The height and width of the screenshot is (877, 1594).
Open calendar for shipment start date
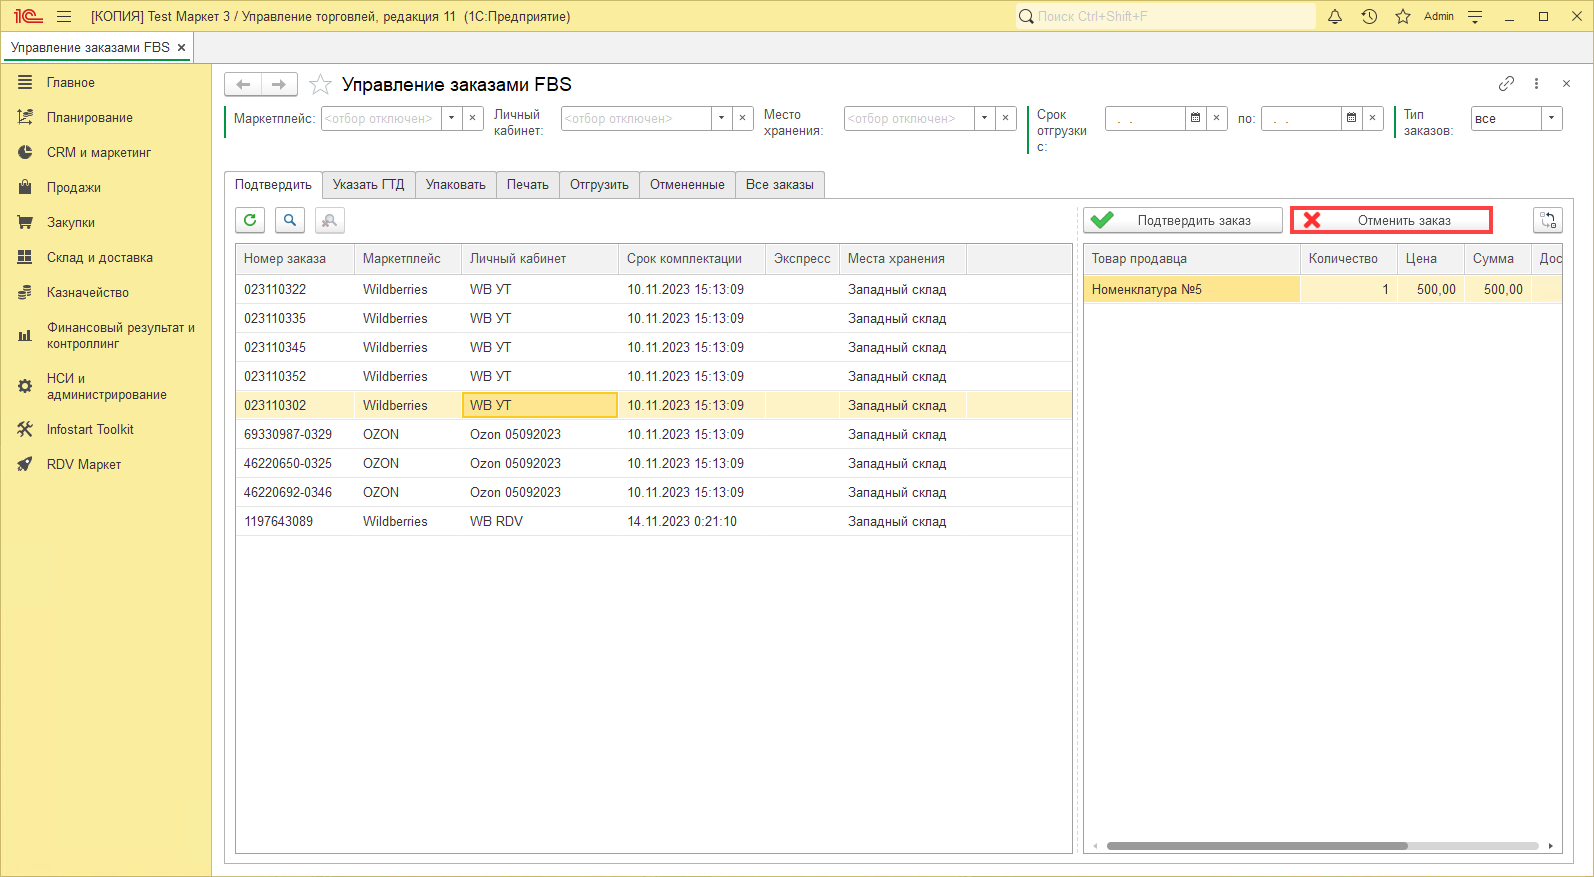[x=1195, y=118]
